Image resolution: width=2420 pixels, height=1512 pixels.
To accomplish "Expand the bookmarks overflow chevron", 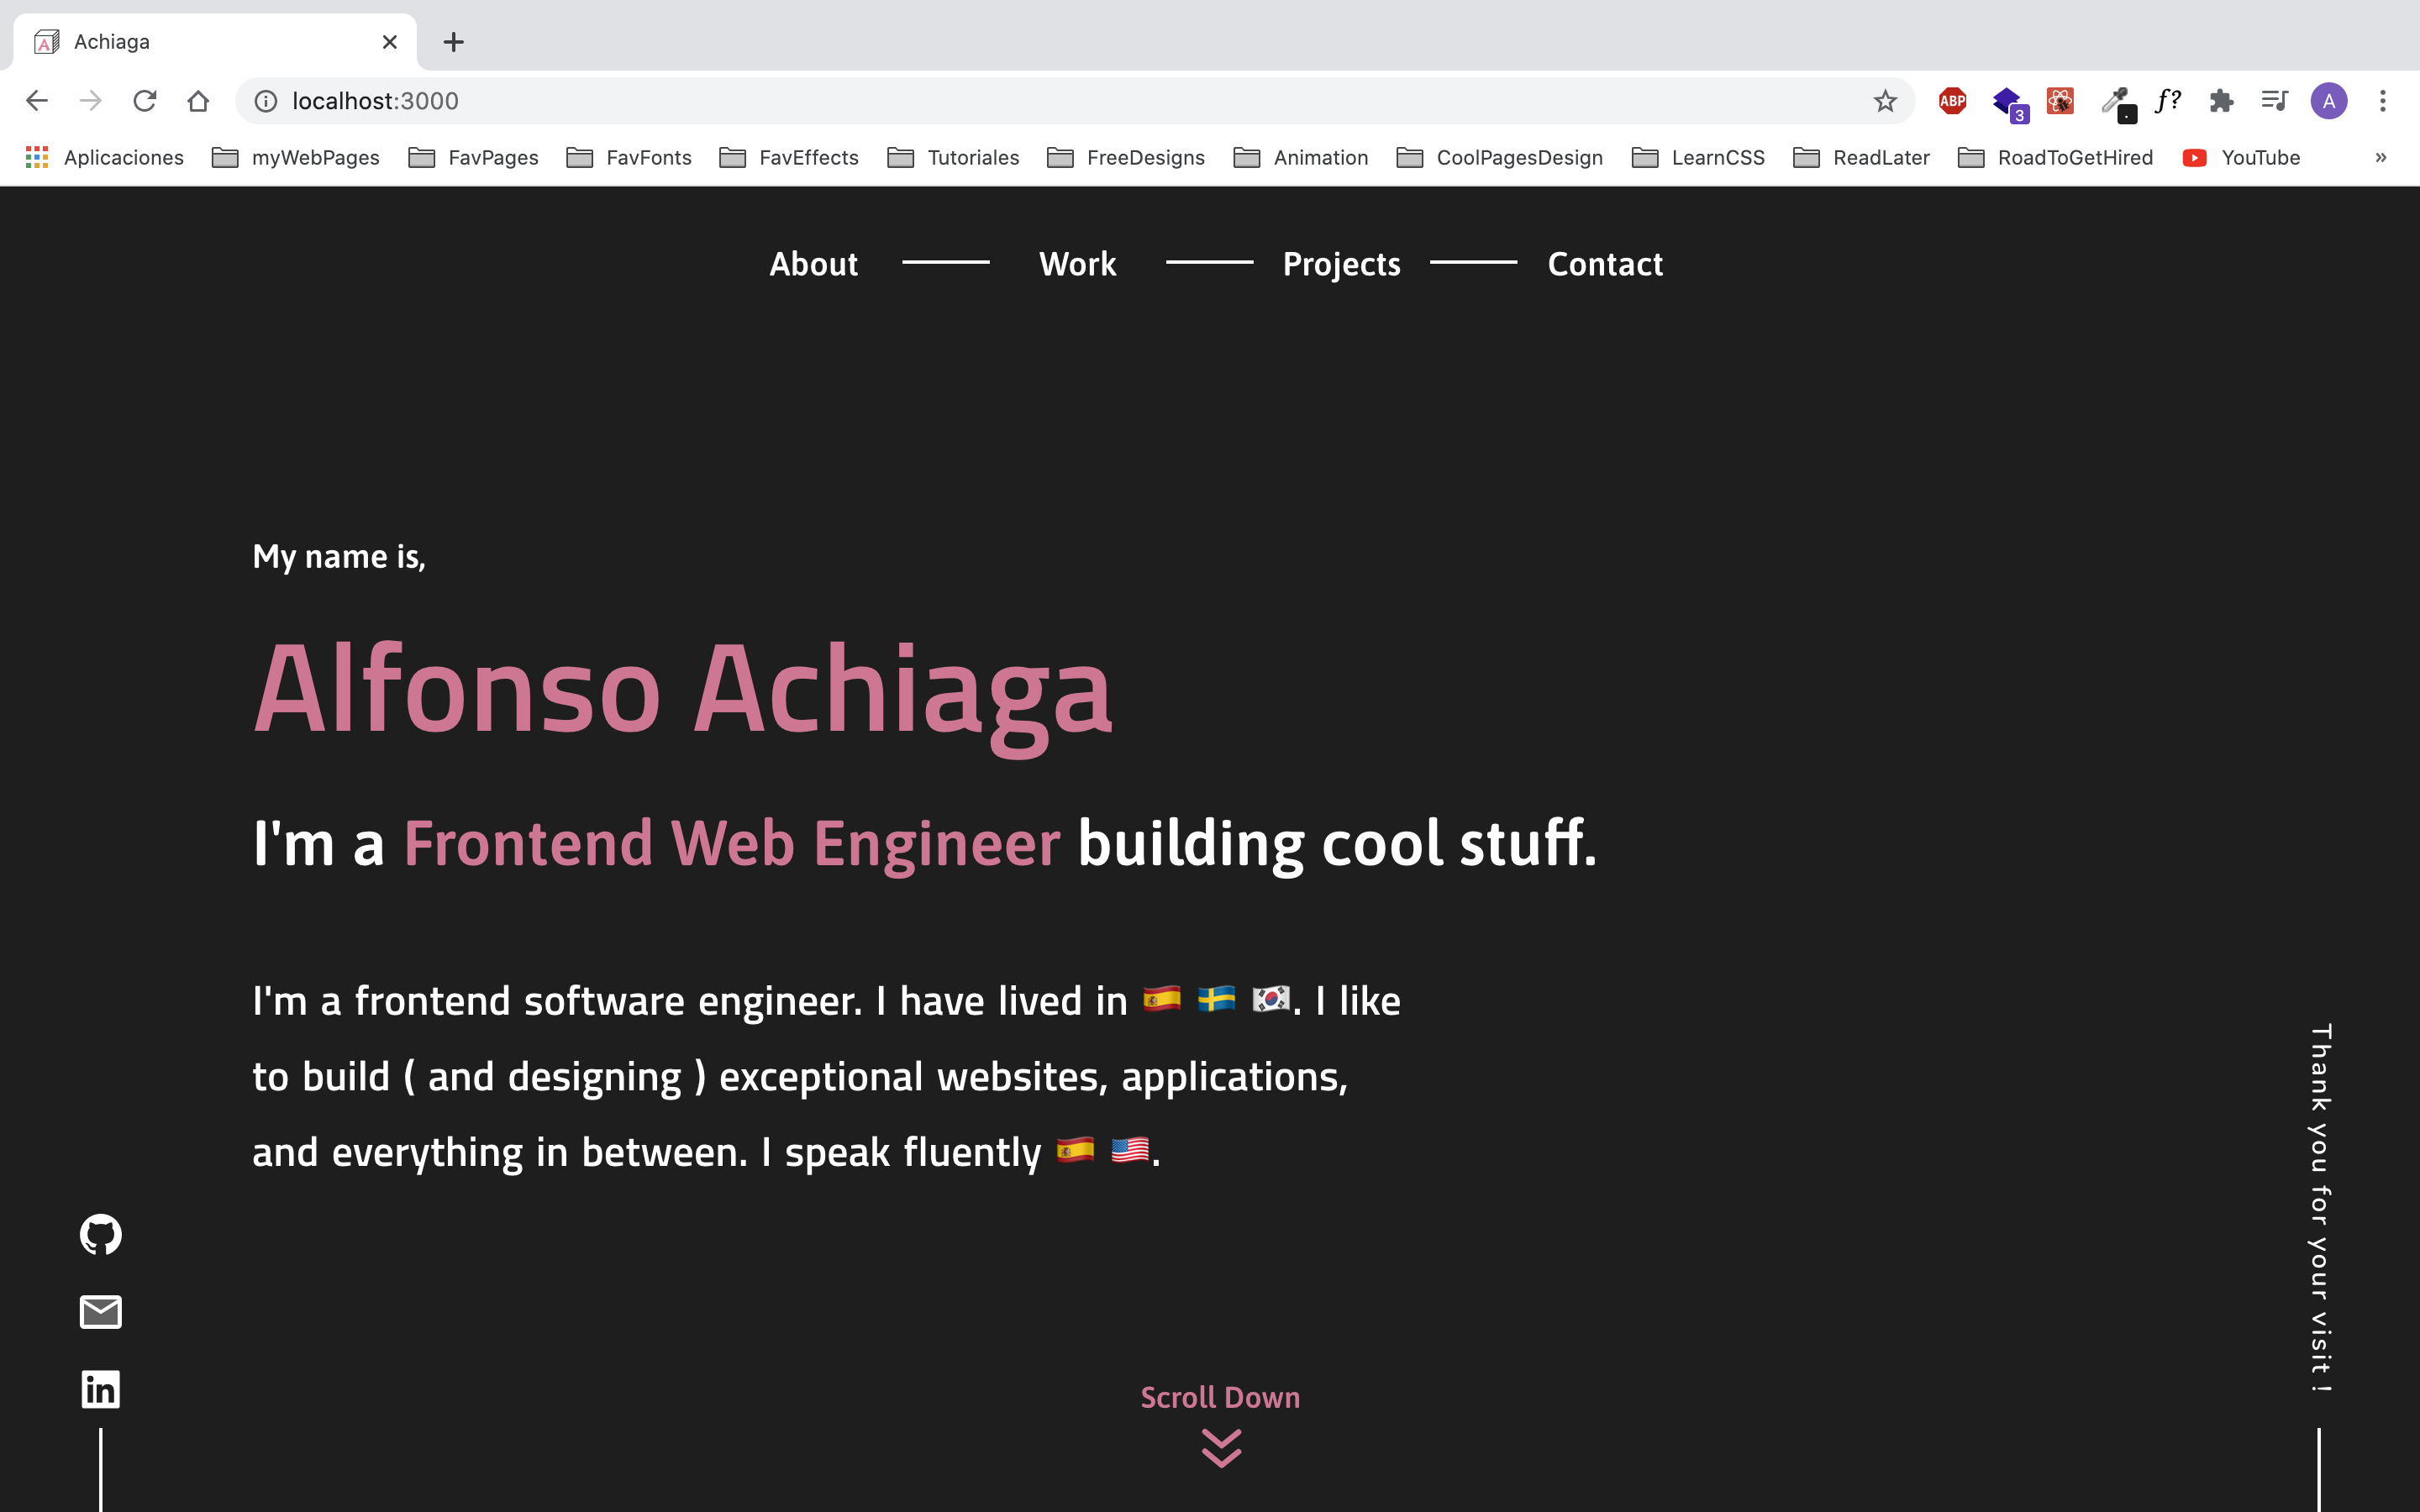I will pos(2380,157).
